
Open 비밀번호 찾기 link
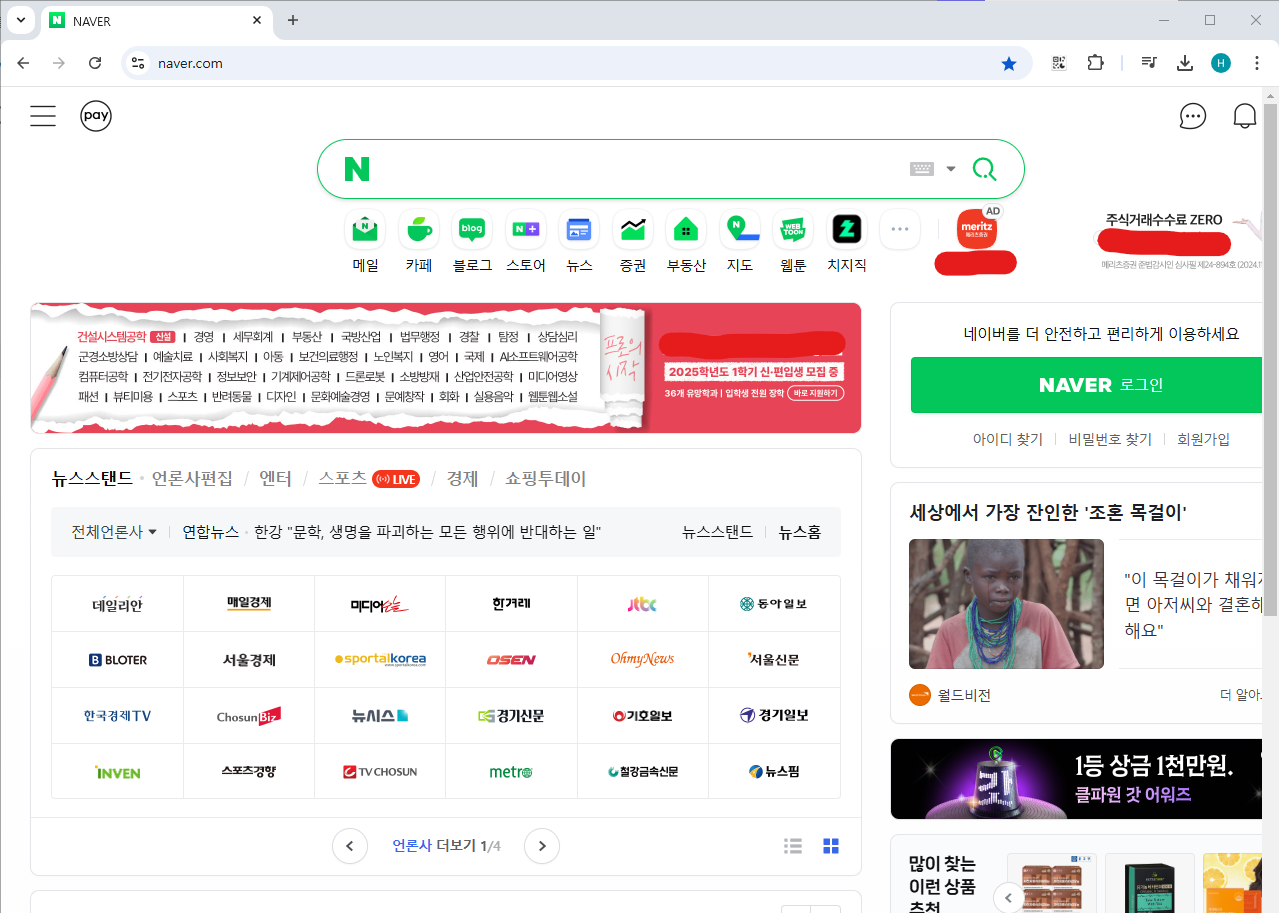click(x=1110, y=439)
